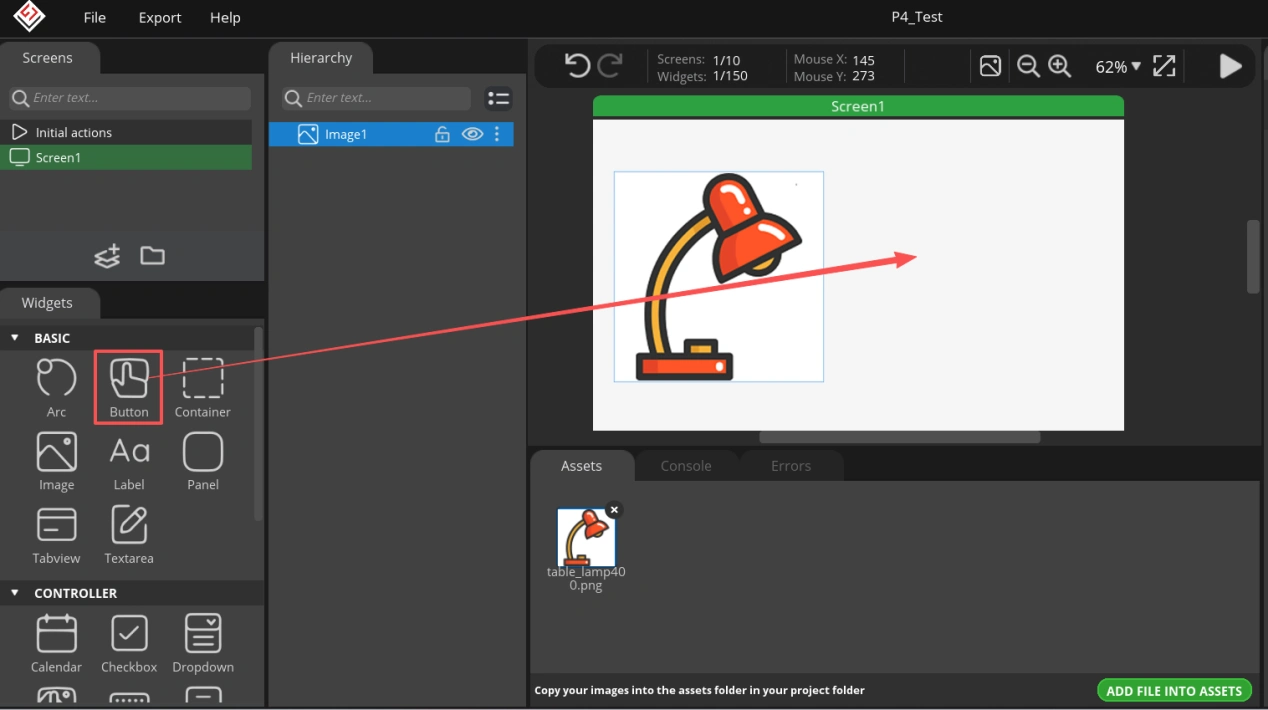
Task: Switch to the Console tab
Action: pyautogui.click(x=686, y=466)
